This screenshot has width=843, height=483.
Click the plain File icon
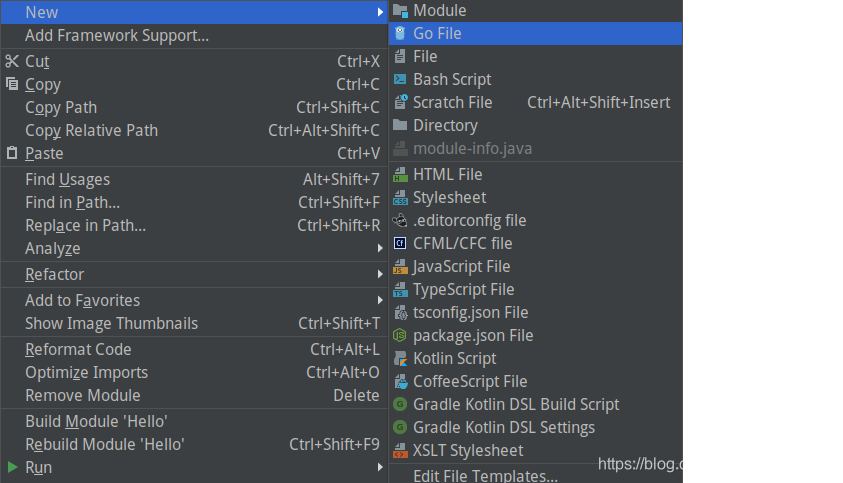click(400, 56)
